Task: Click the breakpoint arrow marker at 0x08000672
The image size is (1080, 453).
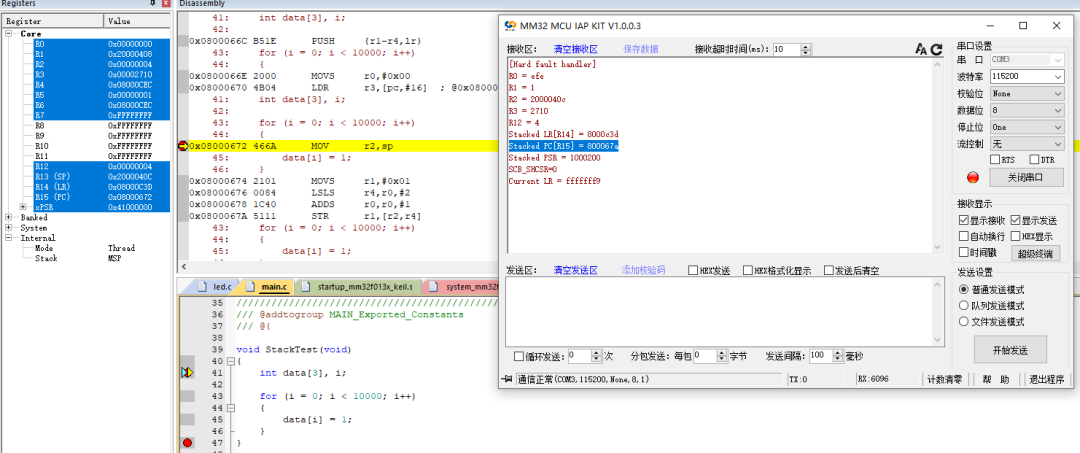Action: [x=183, y=146]
